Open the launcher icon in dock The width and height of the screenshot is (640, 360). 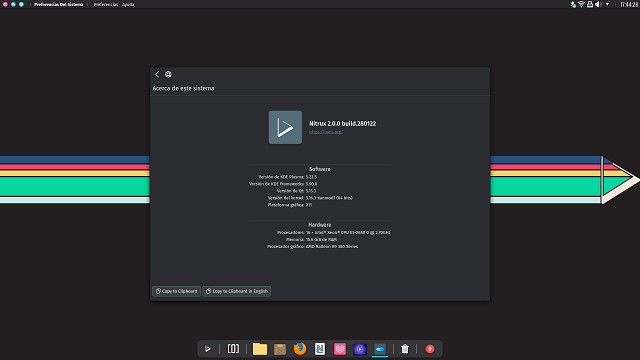coord(208,349)
